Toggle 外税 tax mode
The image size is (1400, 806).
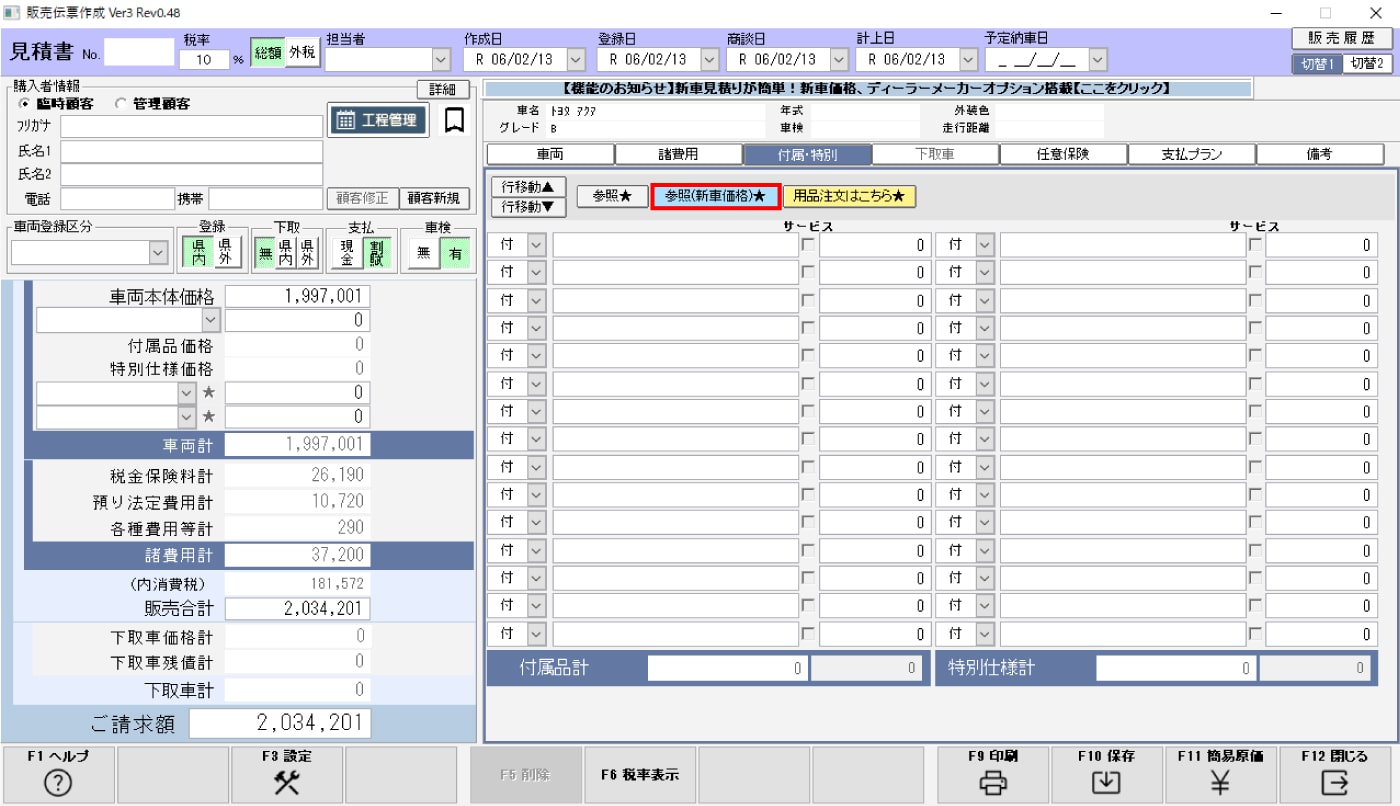tap(302, 54)
